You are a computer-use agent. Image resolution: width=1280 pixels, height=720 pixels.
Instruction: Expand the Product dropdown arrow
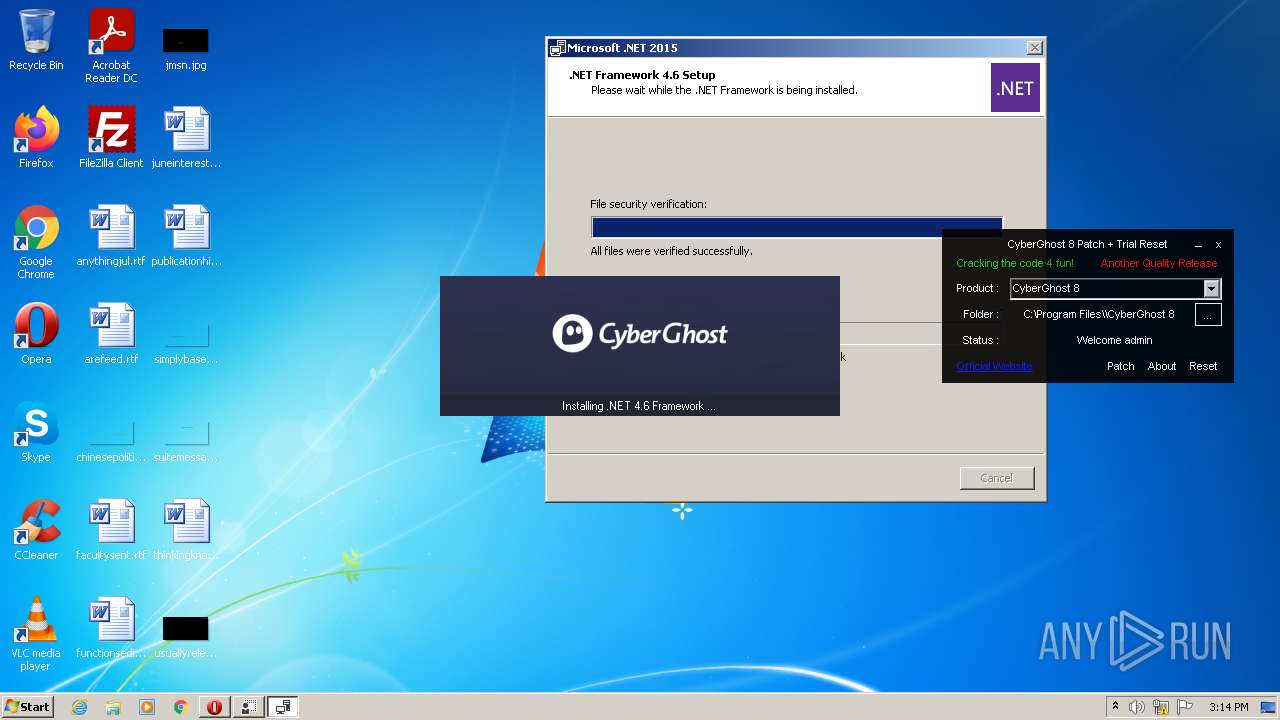coord(1211,289)
